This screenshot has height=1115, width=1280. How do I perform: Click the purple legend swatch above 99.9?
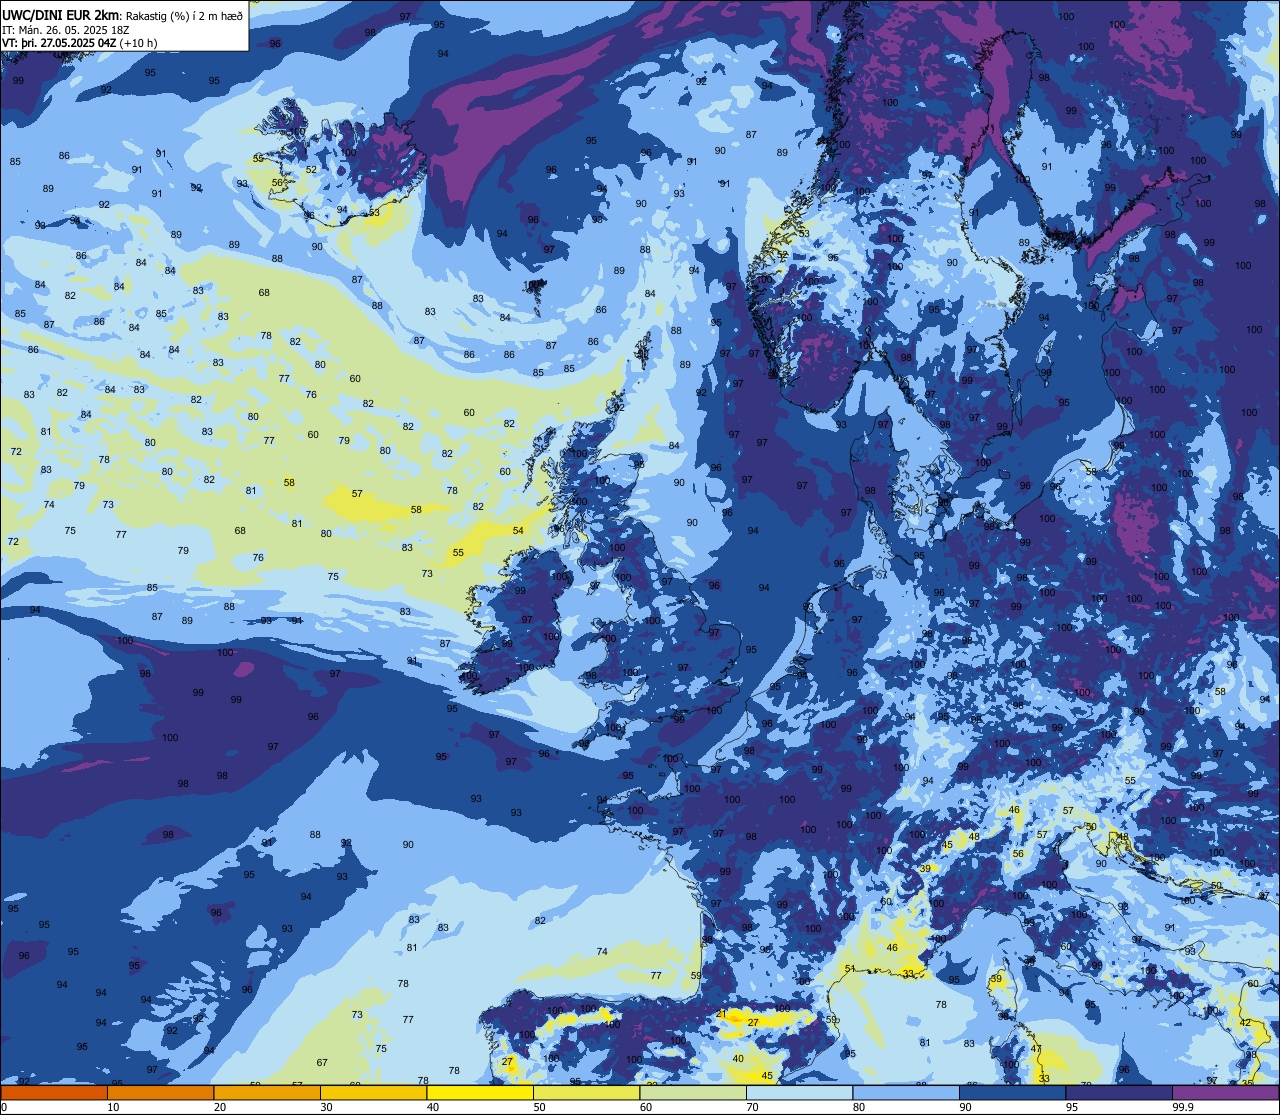tap(1225, 1092)
